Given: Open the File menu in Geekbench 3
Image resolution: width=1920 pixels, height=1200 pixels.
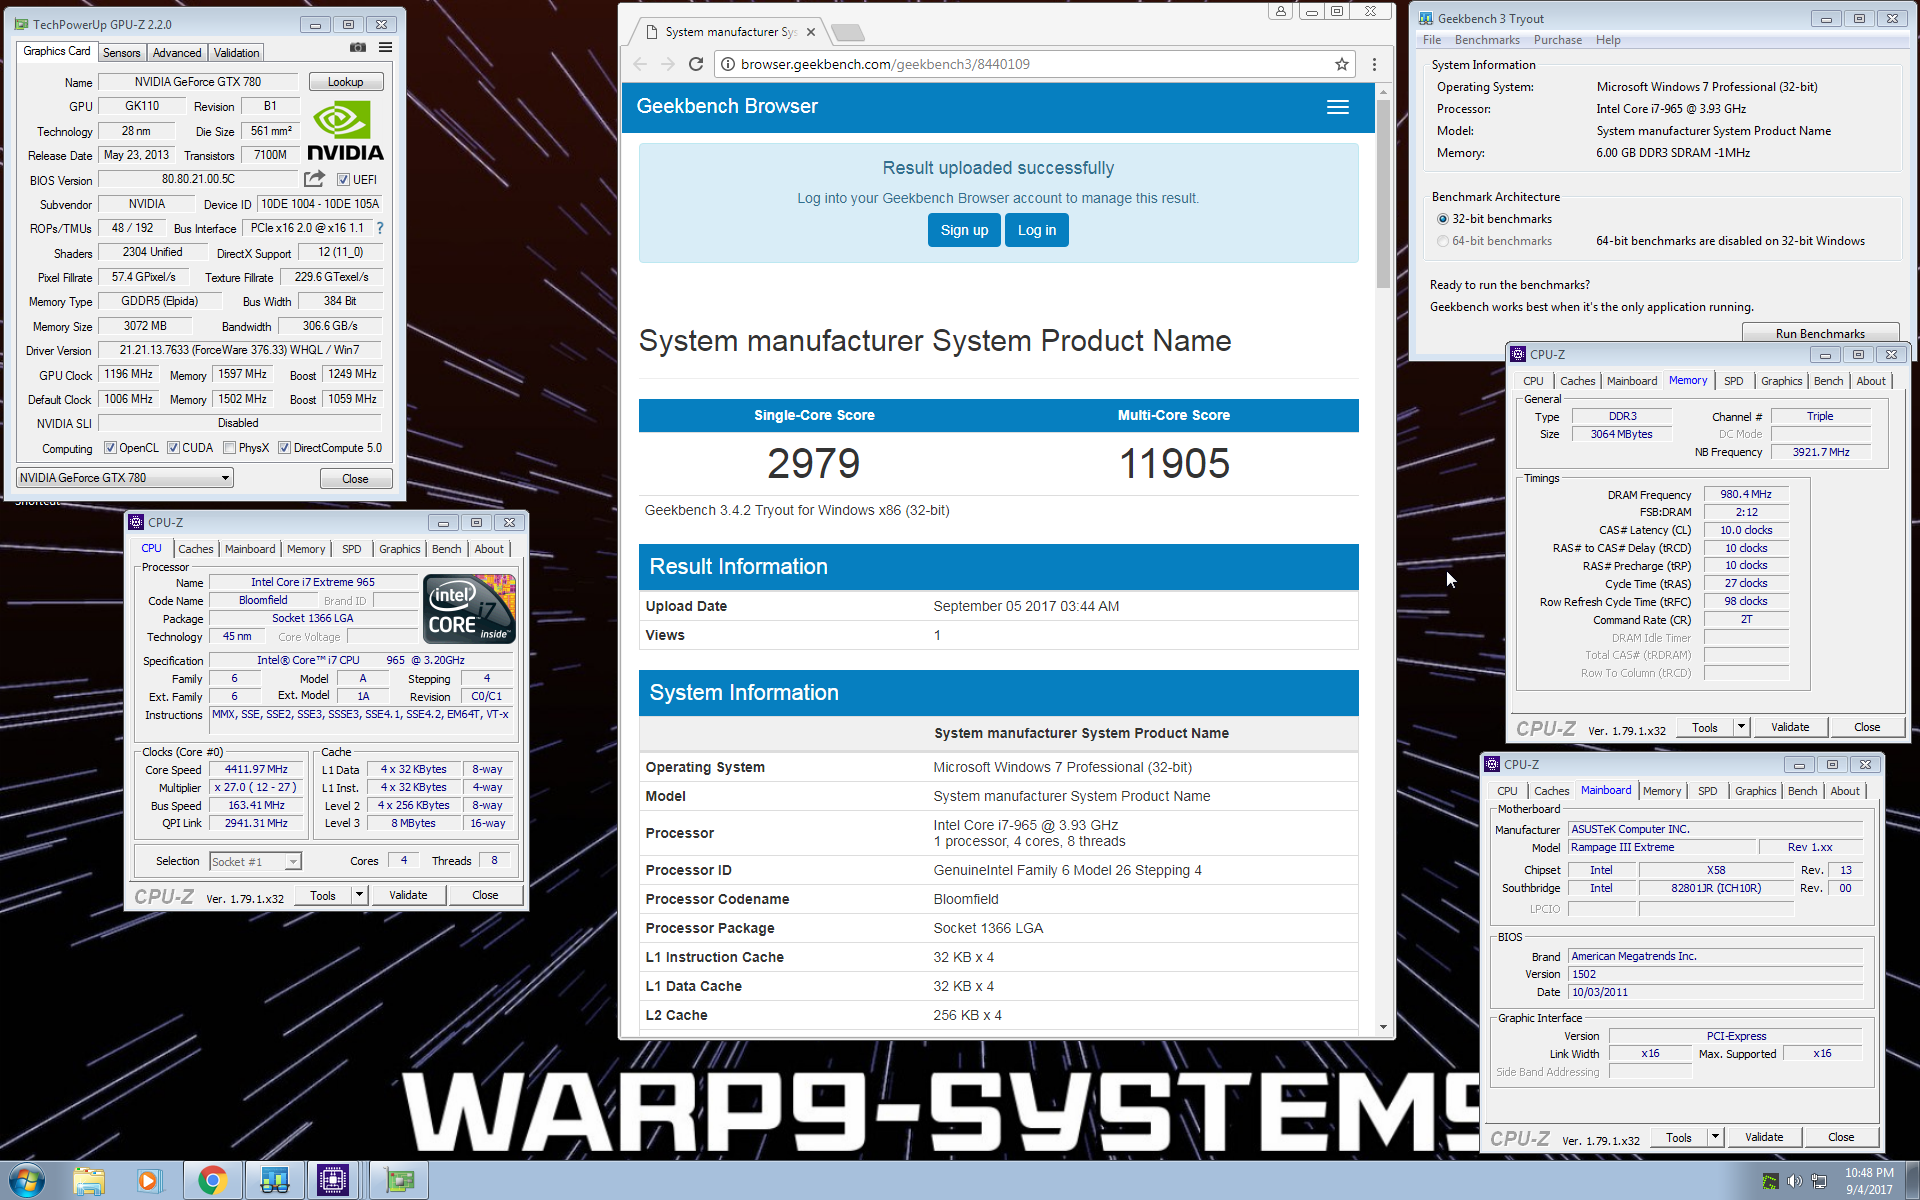Looking at the screenshot, I should pyautogui.click(x=1432, y=40).
